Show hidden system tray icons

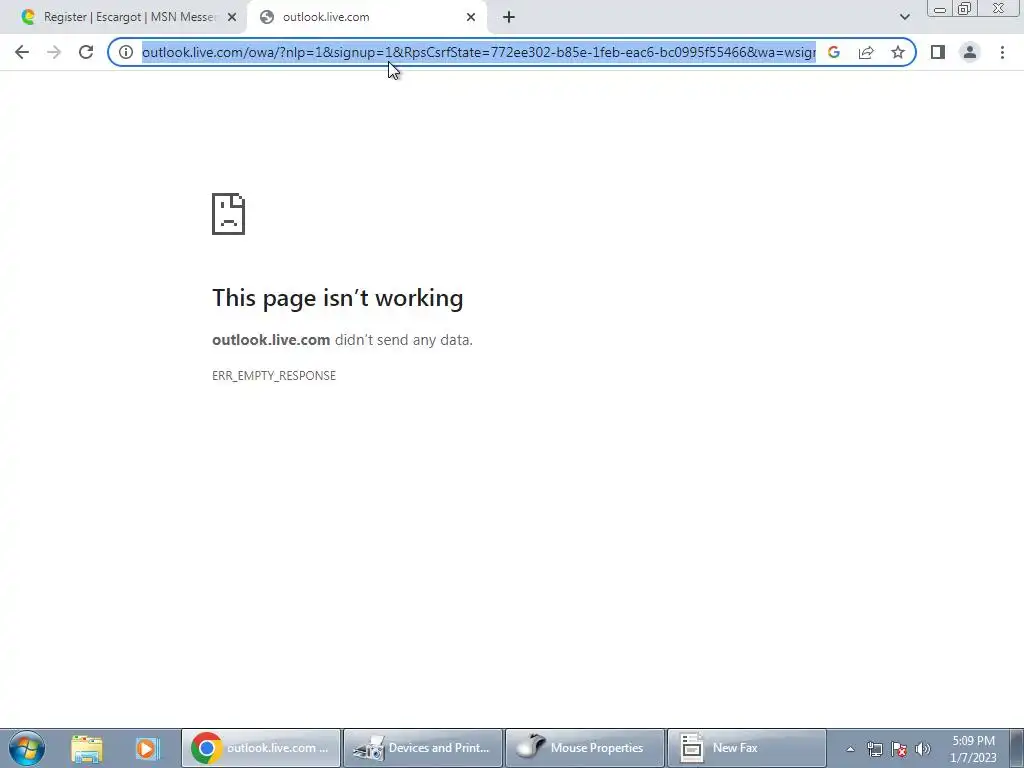click(850, 749)
